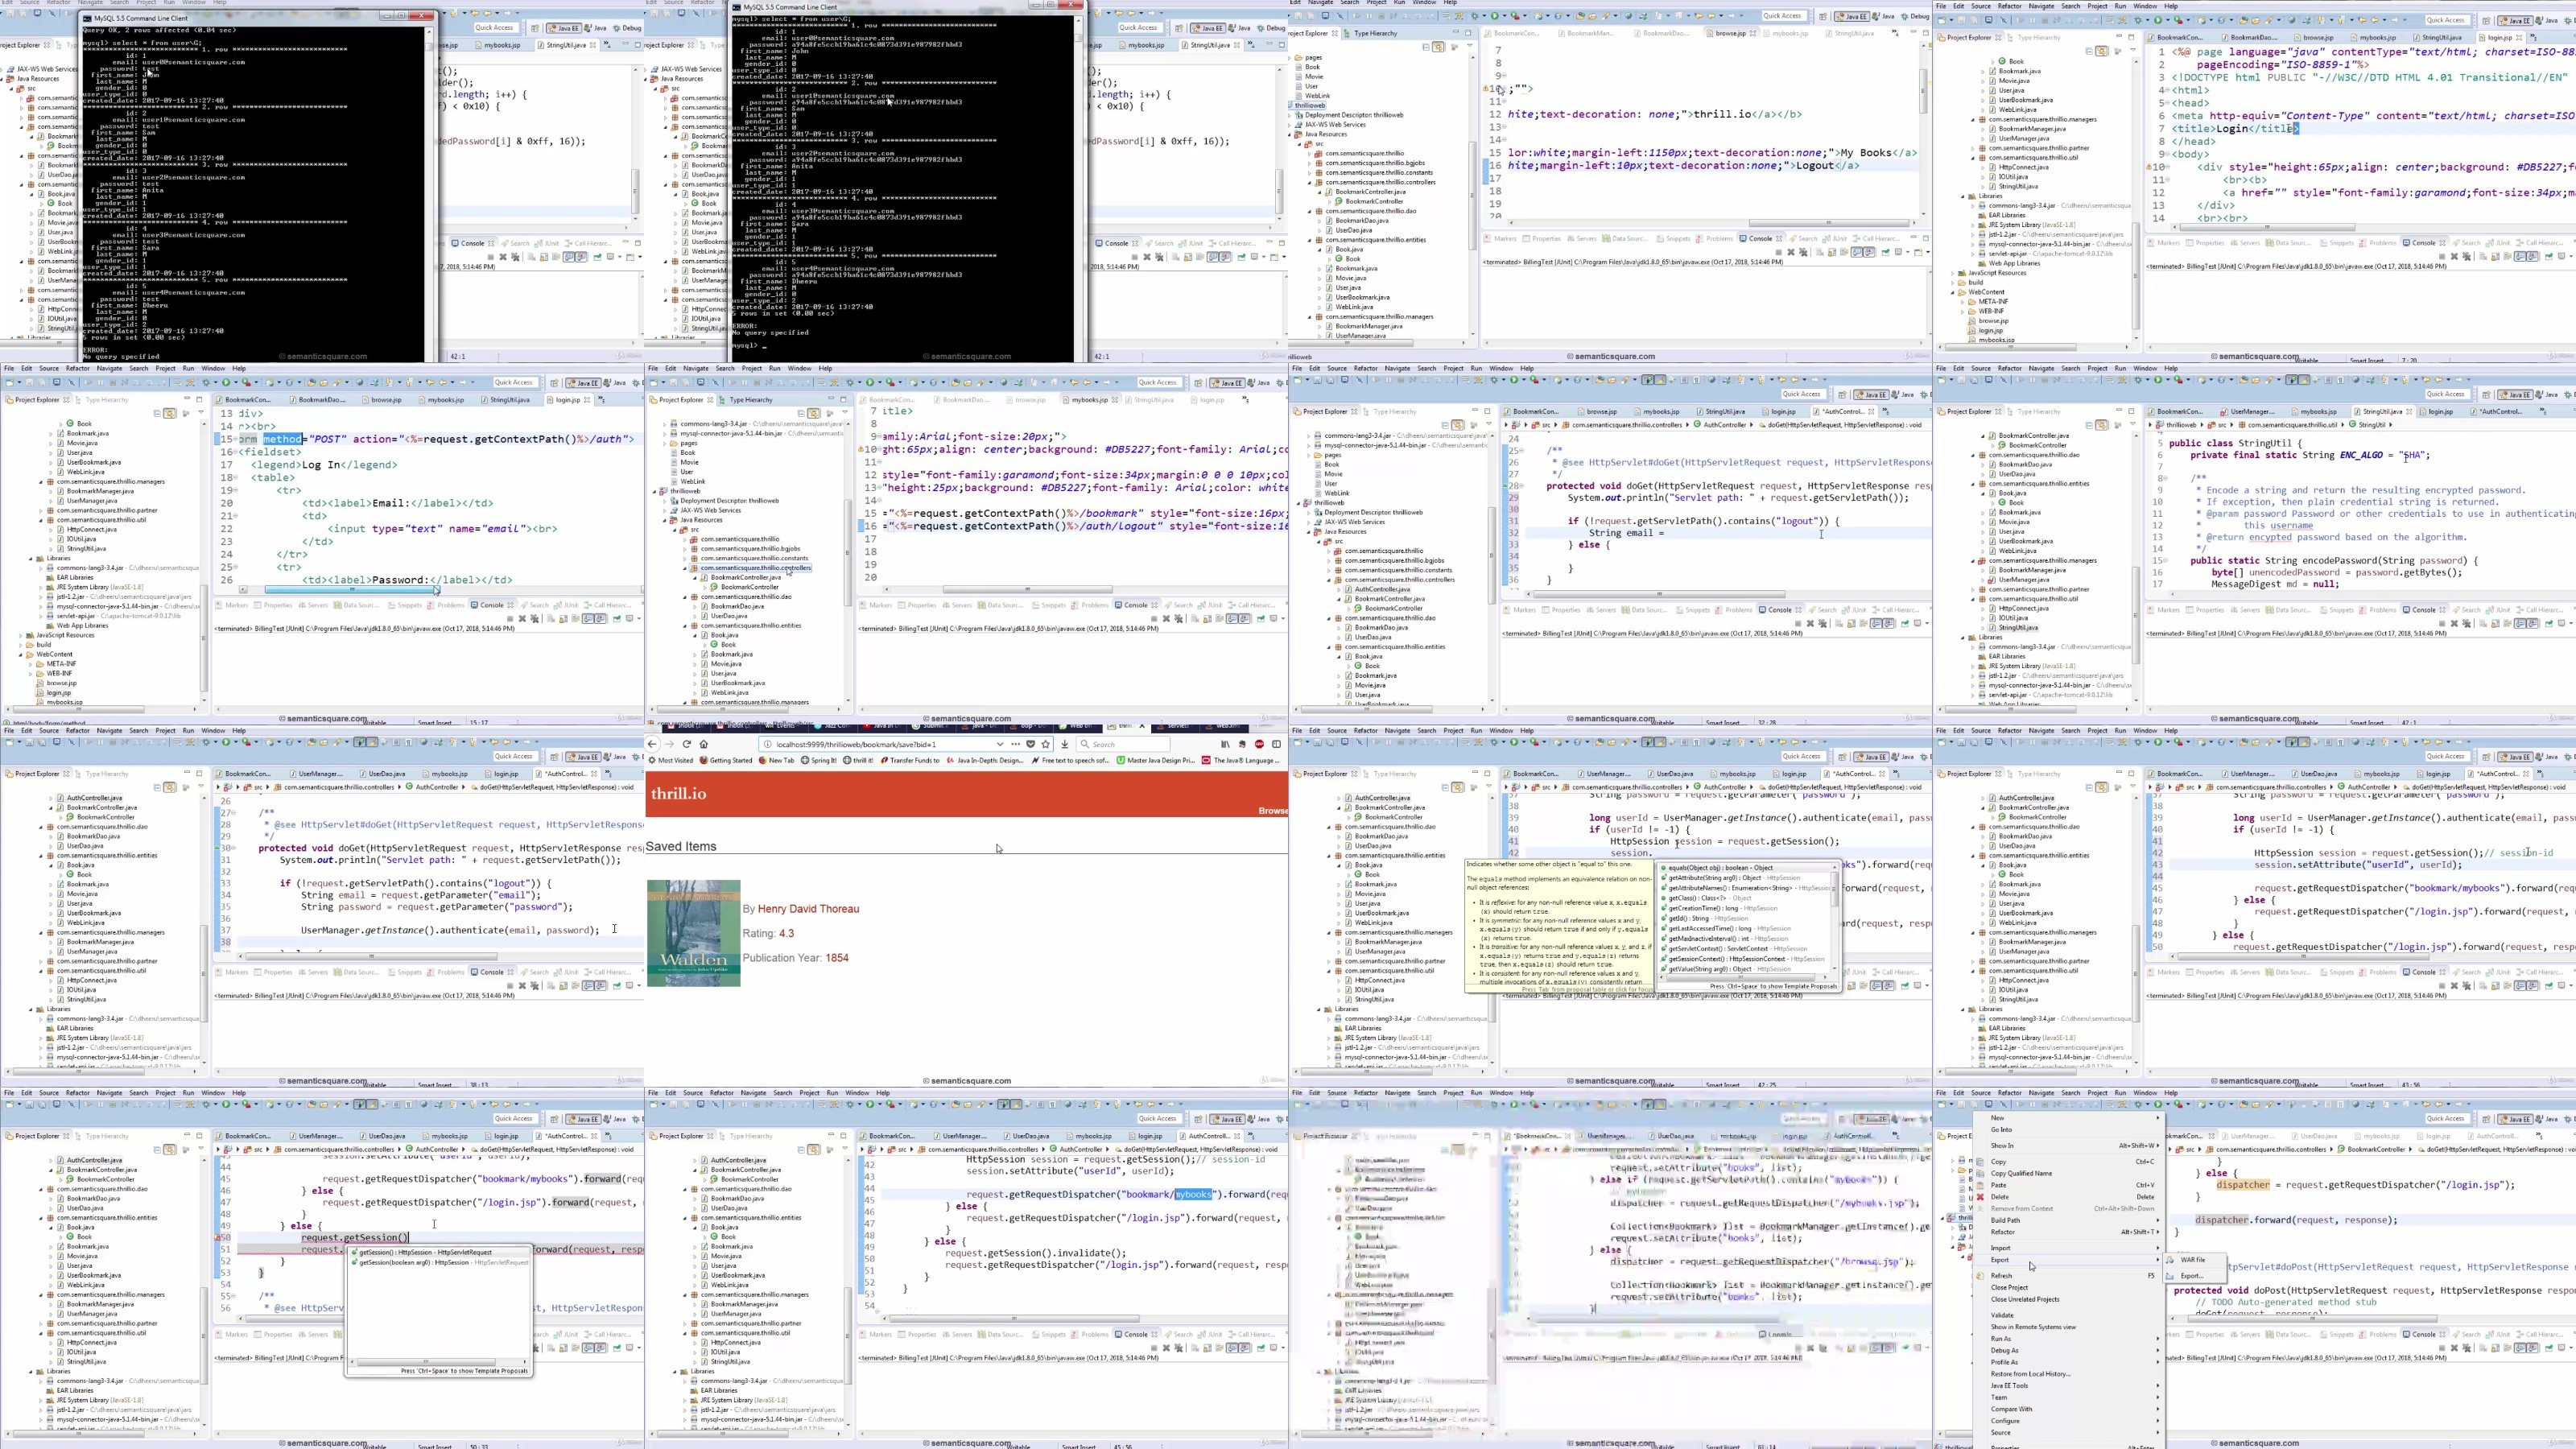This screenshot has height=1449, width=2576.
Task: Open Most Visited bookmarks folder in Firefox
Action: (x=671, y=760)
